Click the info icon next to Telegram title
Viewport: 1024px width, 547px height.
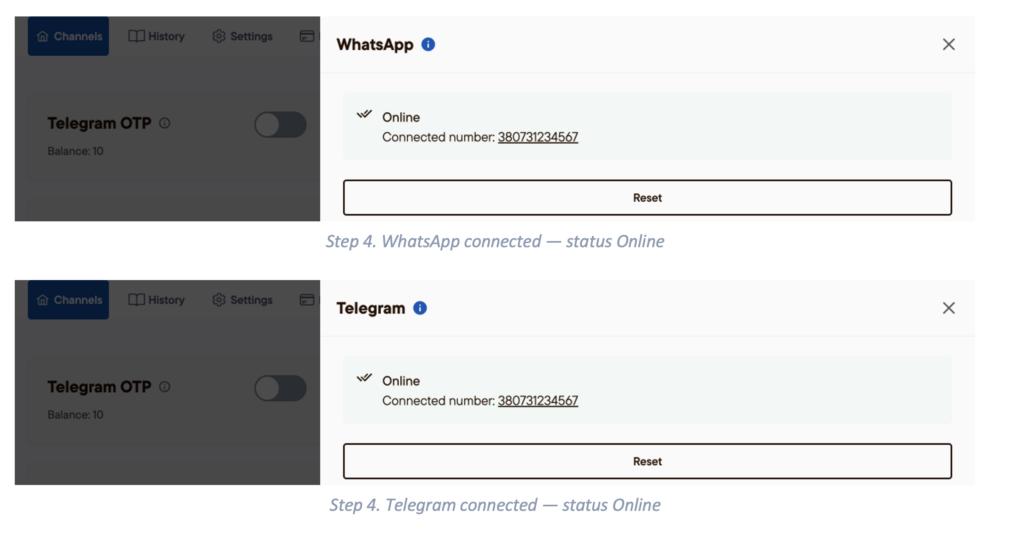tap(420, 308)
